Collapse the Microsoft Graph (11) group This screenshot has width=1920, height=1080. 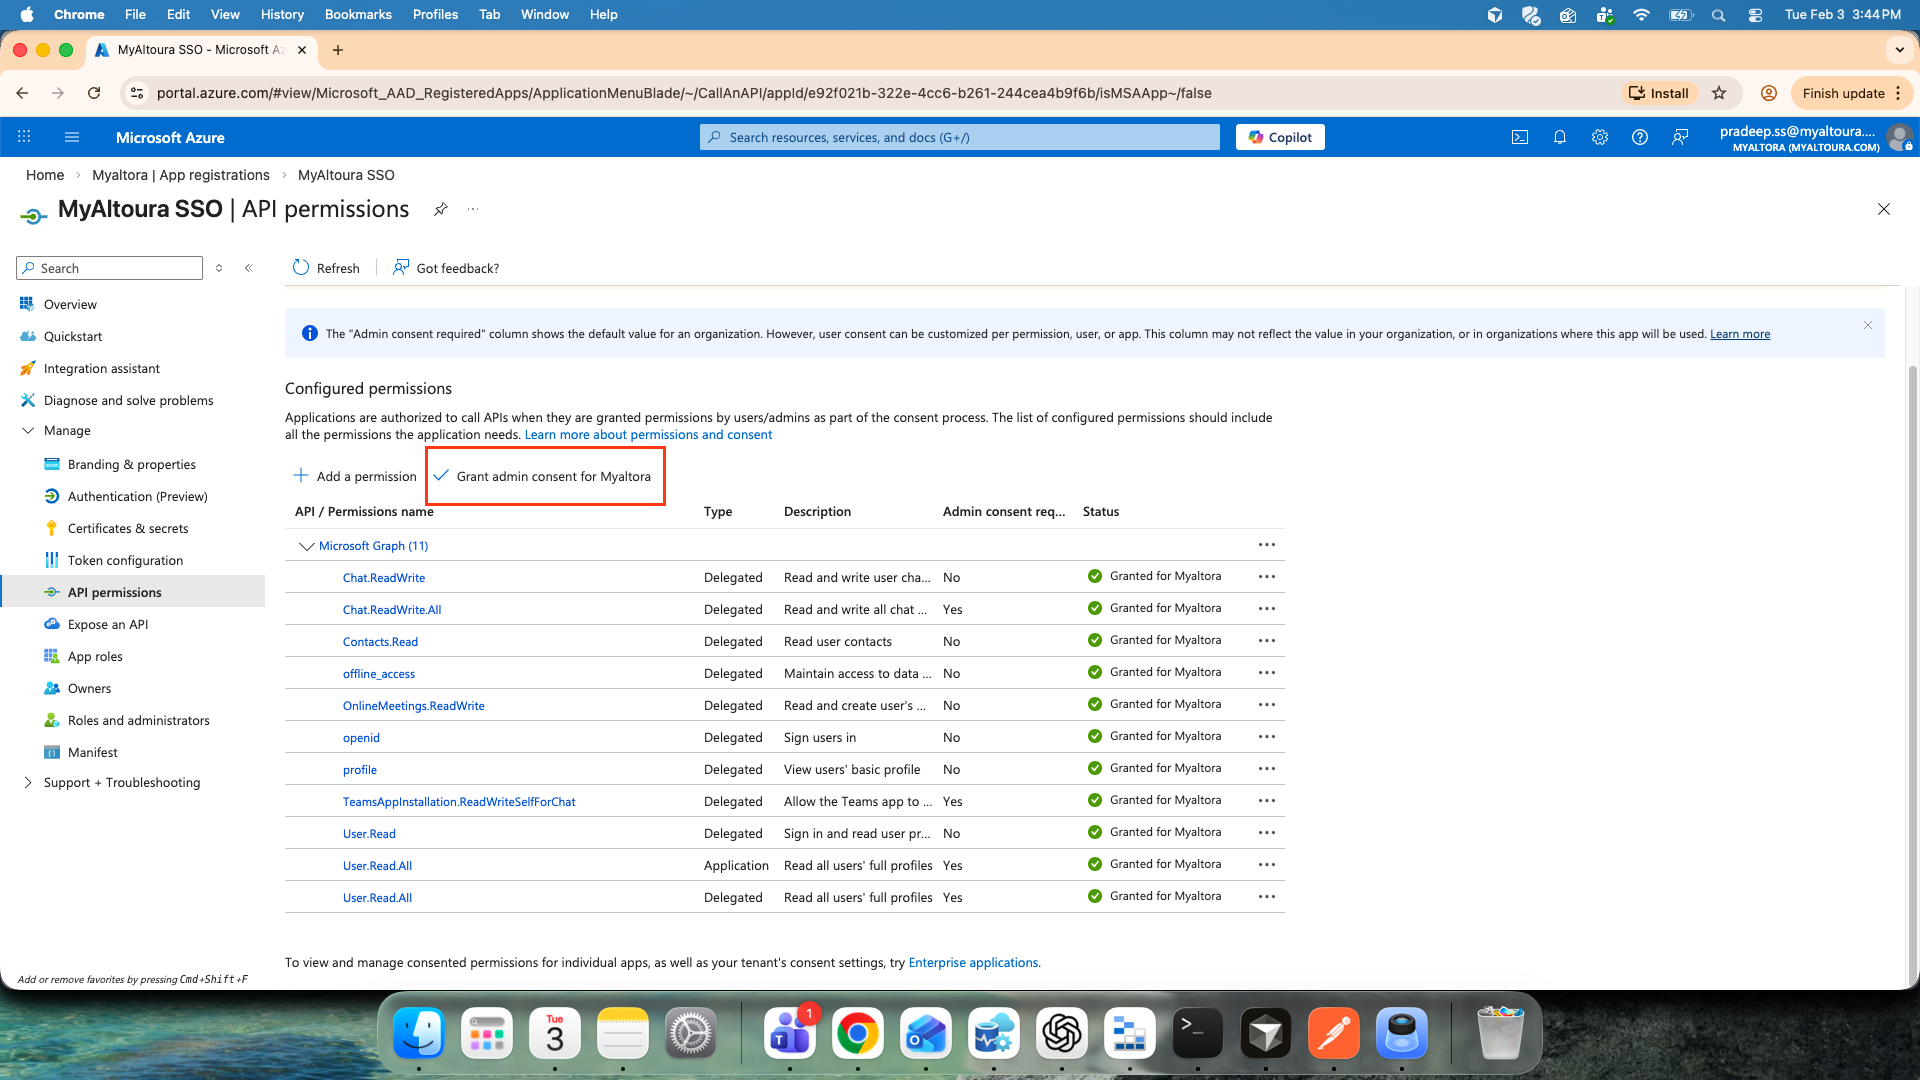tap(306, 546)
